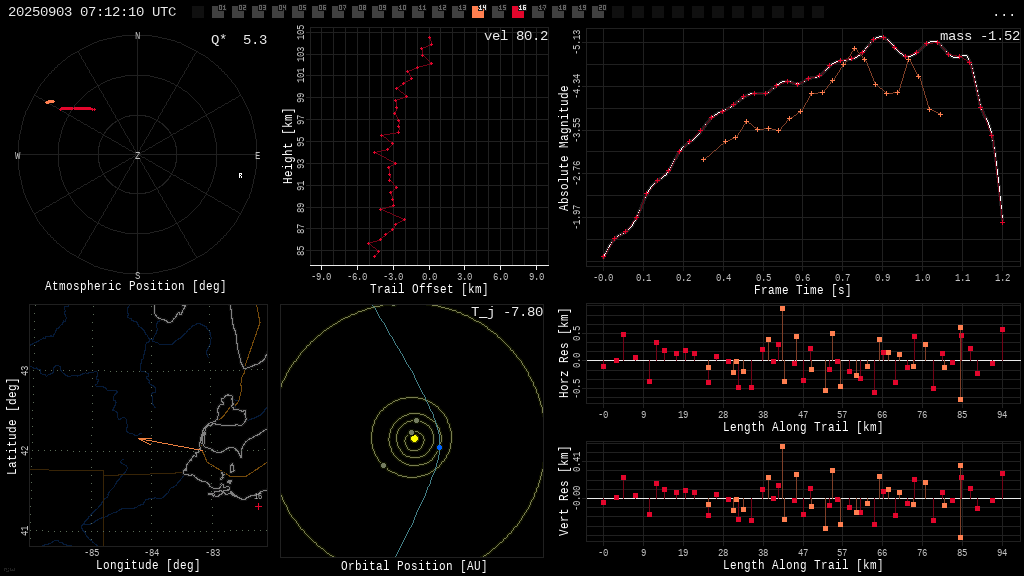Click the gray station 05 box

298,11
